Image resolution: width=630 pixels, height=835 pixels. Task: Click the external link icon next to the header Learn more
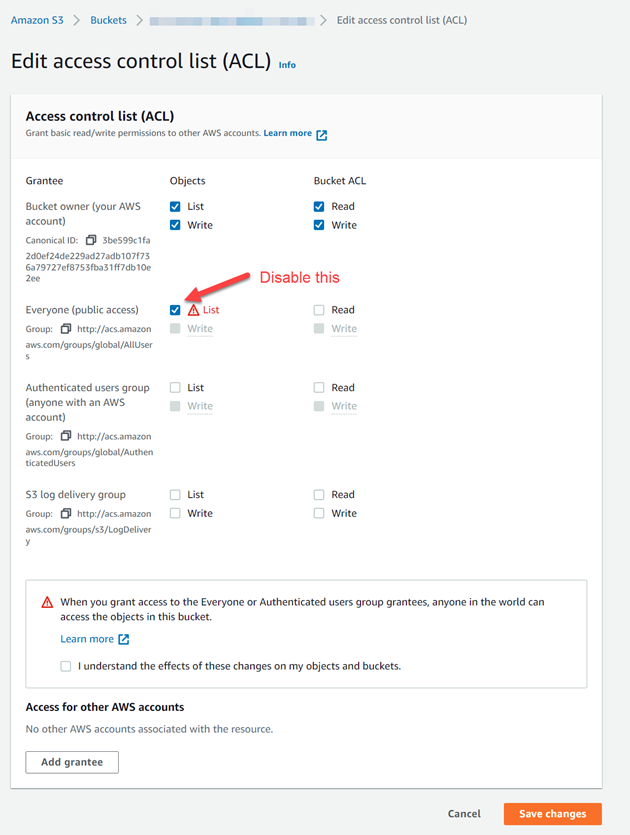pyautogui.click(x=322, y=133)
